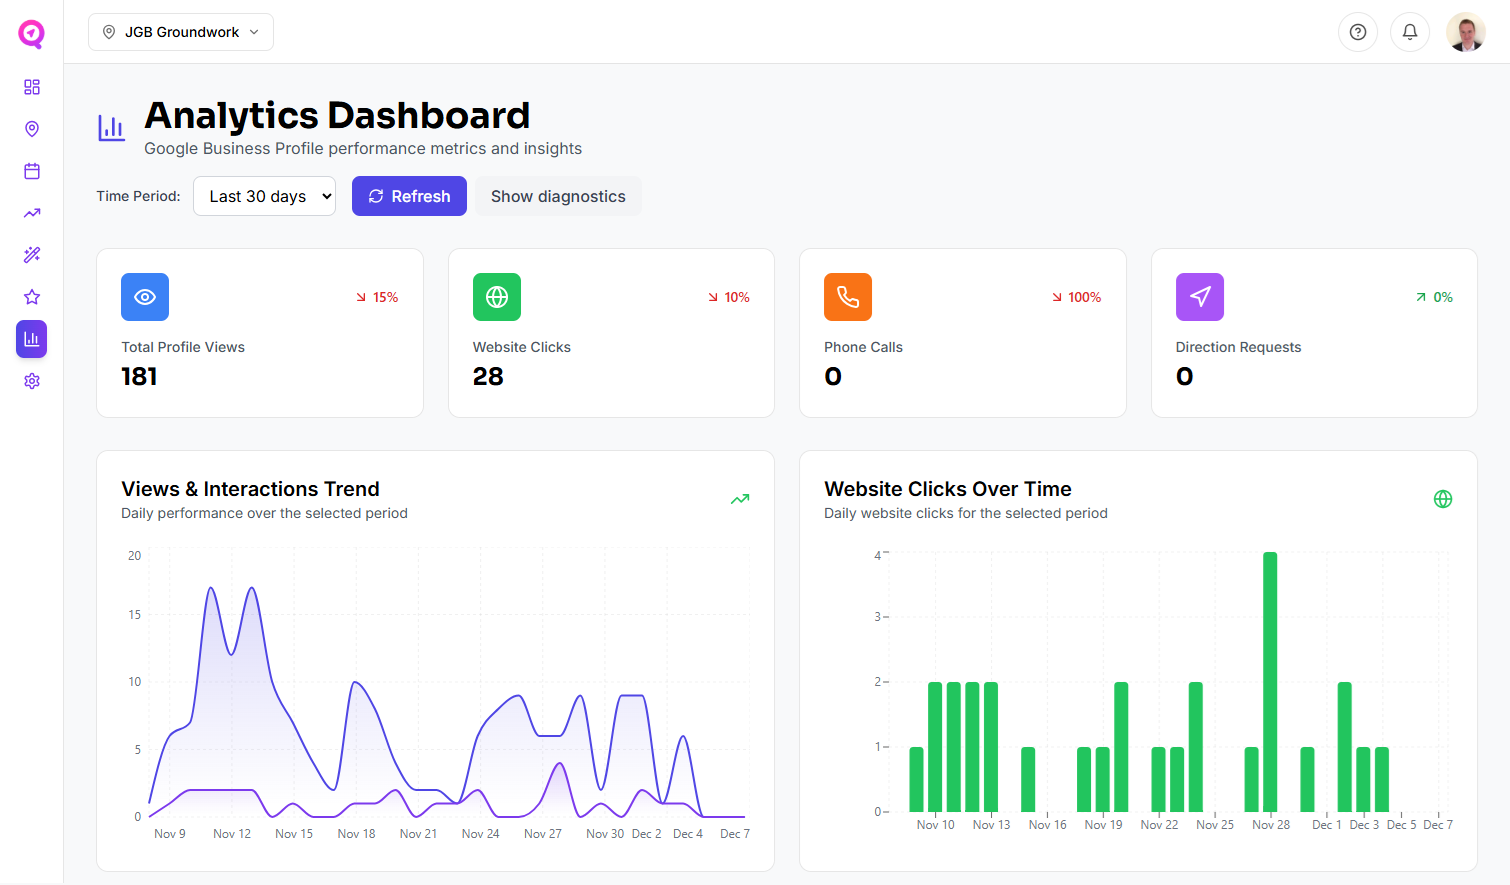Open the profile avatar menu
1510x885 pixels.
1466,32
